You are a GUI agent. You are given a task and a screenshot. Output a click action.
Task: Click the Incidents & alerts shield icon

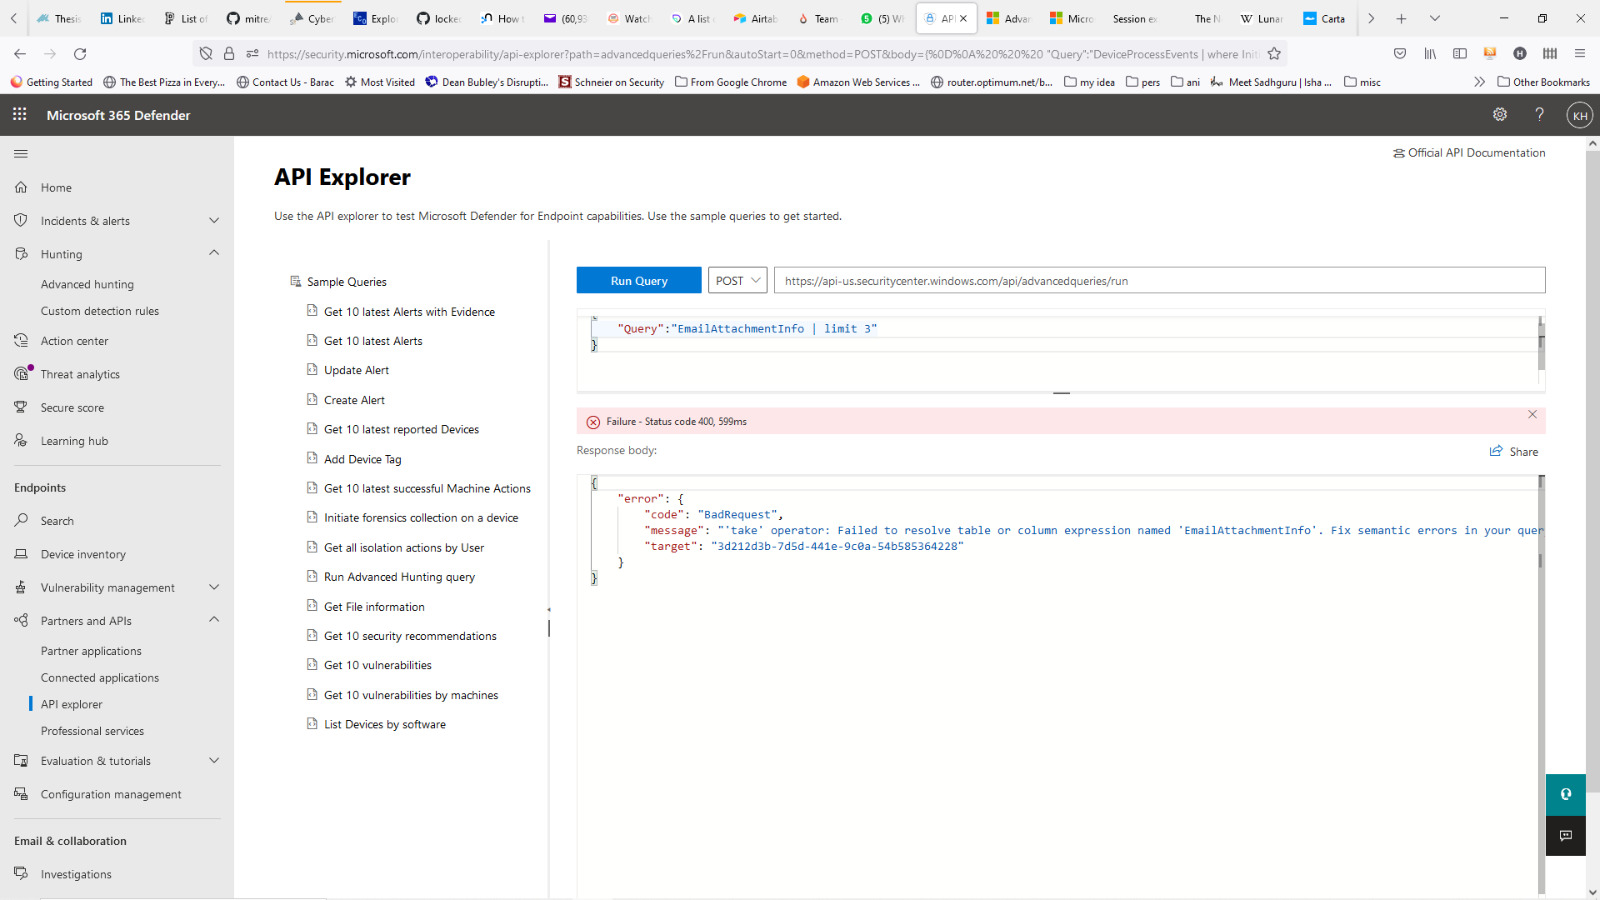[21, 220]
